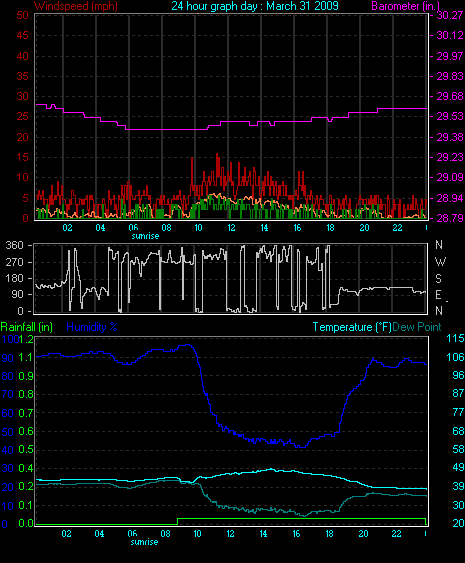
Task: Click the 87 temperature axis value
Action: click(x=458, y=394)
